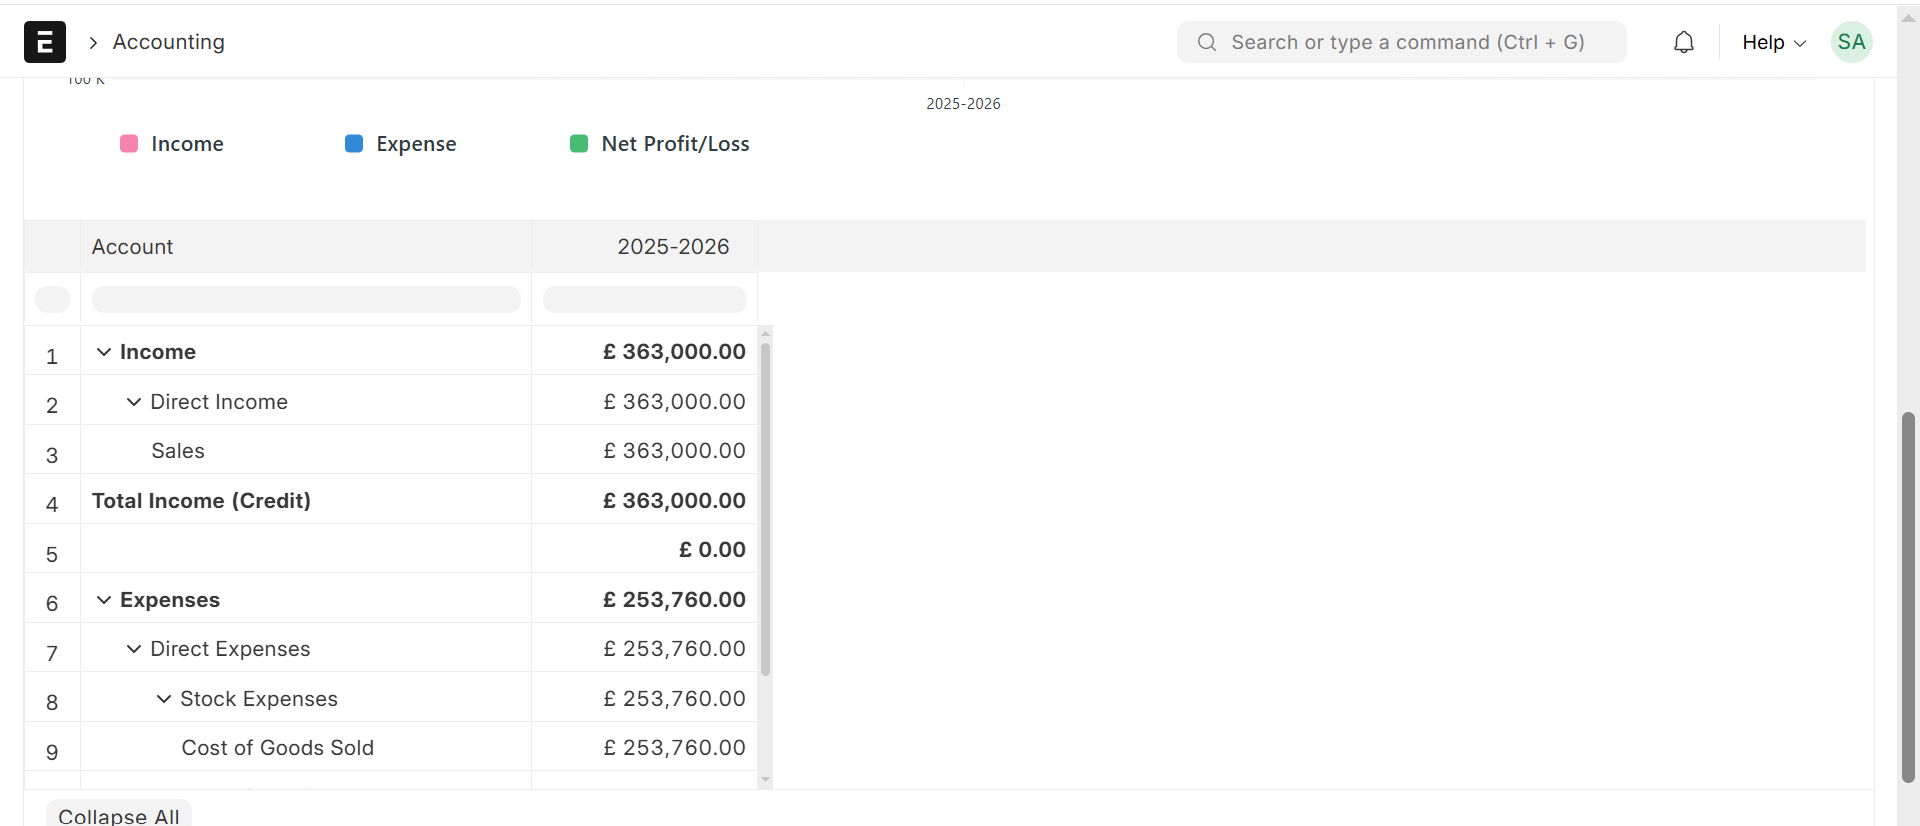Open the SA user avatar menu
The height and width of the screenshot is (826, 1920).
[x=1851, y=42]
